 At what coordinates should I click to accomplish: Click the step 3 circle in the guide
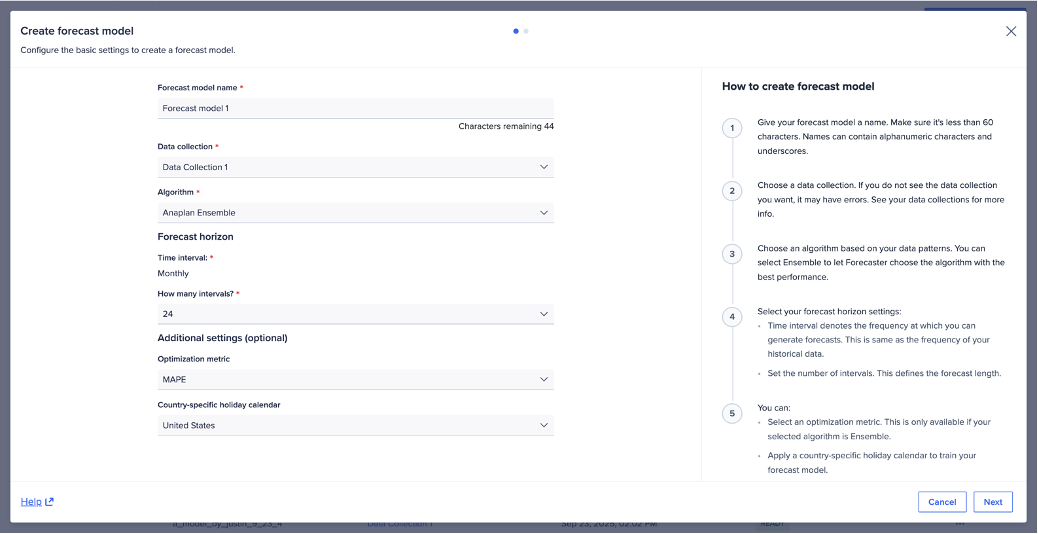pos(732,254)
